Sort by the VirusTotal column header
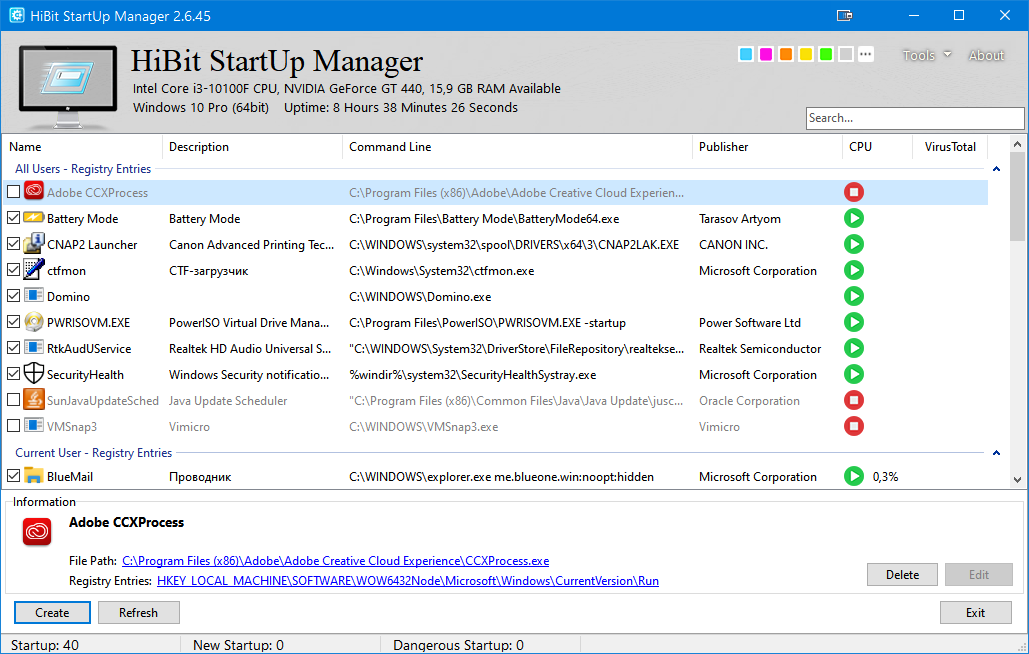 (x=950, y=147)
